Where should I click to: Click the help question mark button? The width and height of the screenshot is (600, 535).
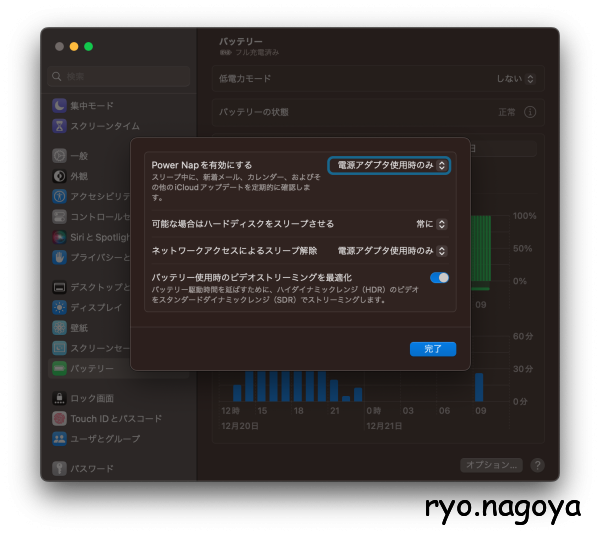click(x=537, y=465)
